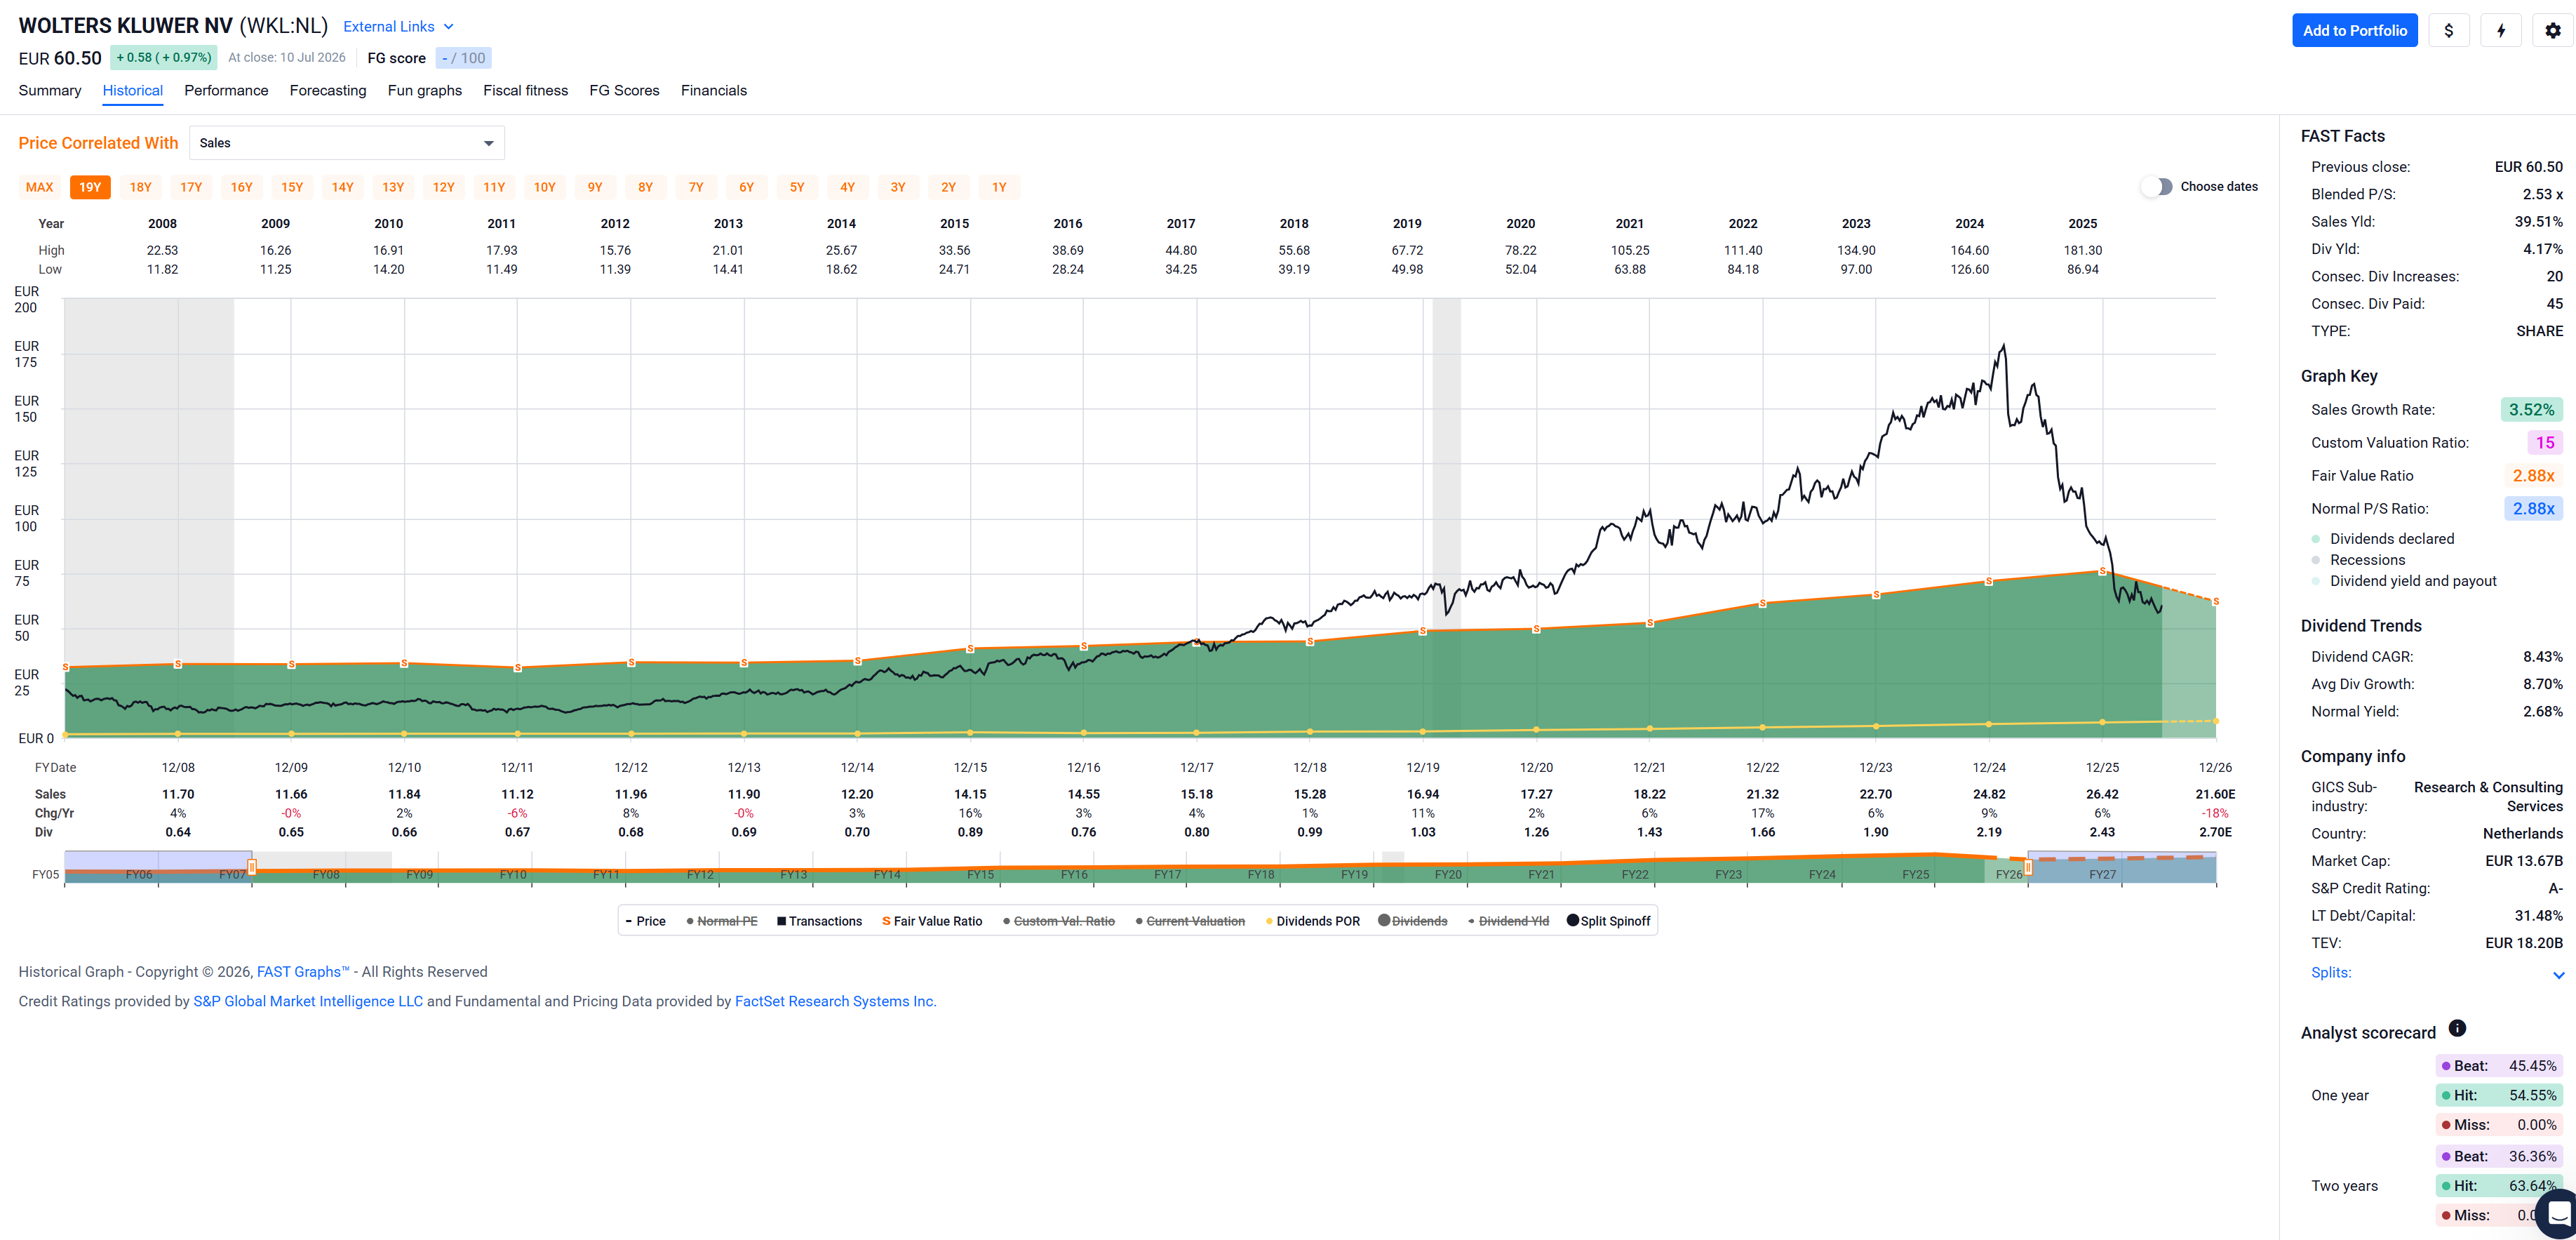Open the Fiscal fitness tab
The image size is (2576, 1240).
(x=525, y=90)
